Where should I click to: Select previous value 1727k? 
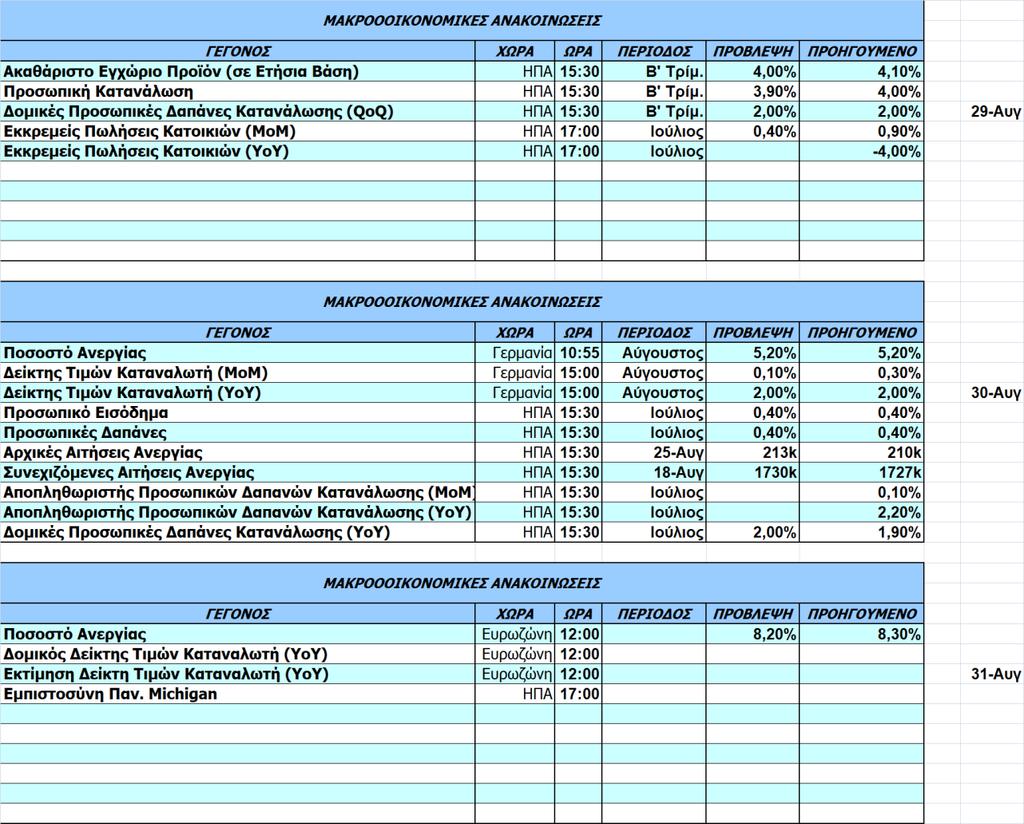(x=861, y=472)
